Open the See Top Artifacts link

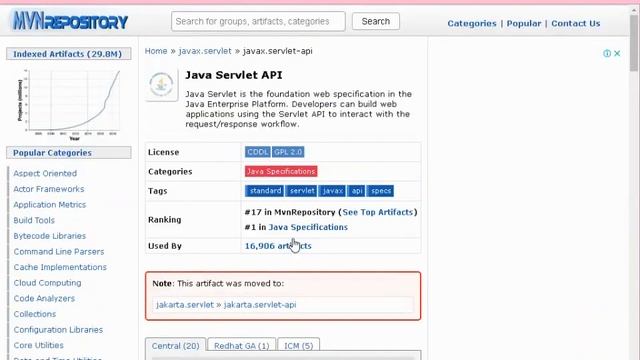(378, 212)
